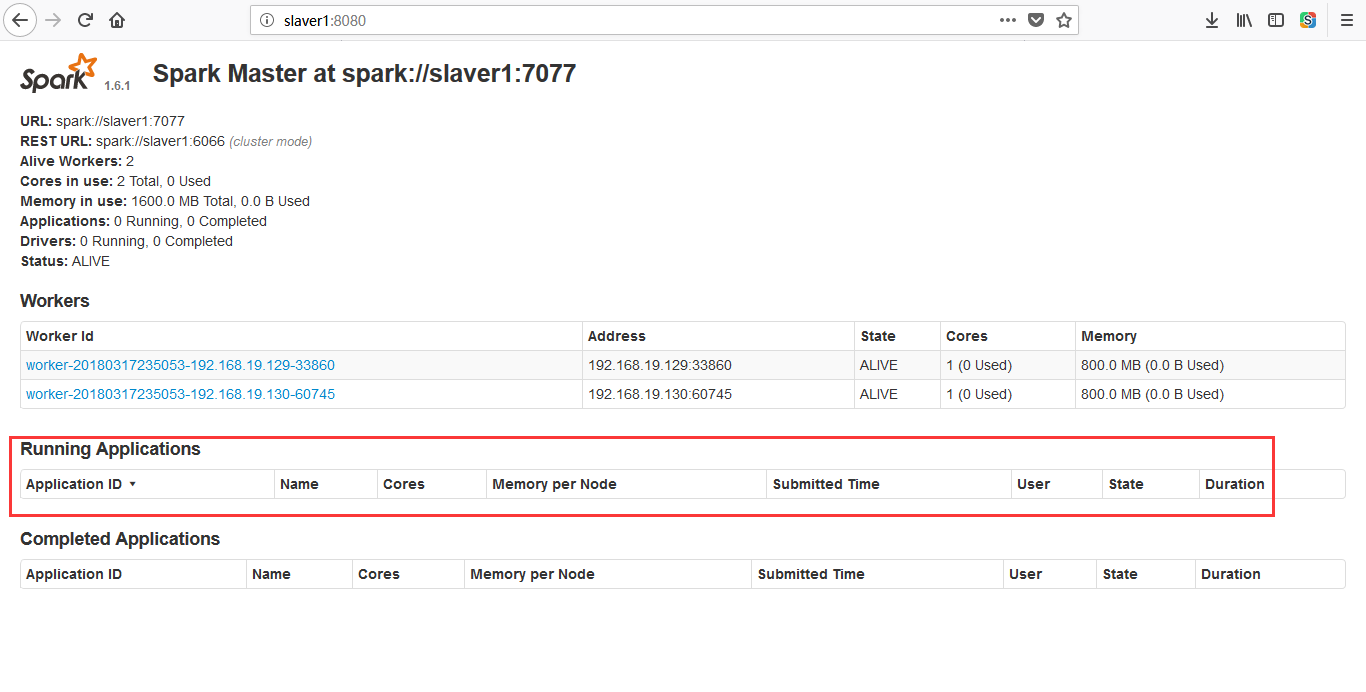Click State header in Running Applications
1366x692 pixels.
pos(1126,484)
